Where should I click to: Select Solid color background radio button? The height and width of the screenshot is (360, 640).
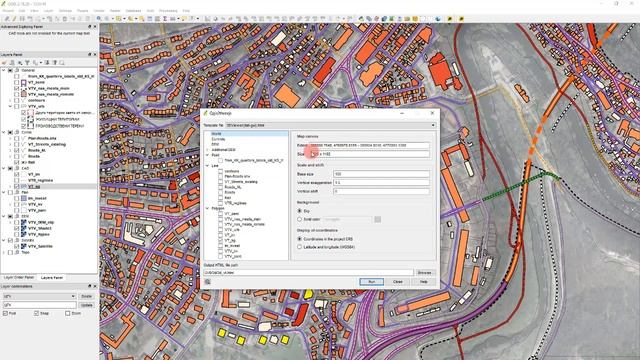click(x=300, y=219)
